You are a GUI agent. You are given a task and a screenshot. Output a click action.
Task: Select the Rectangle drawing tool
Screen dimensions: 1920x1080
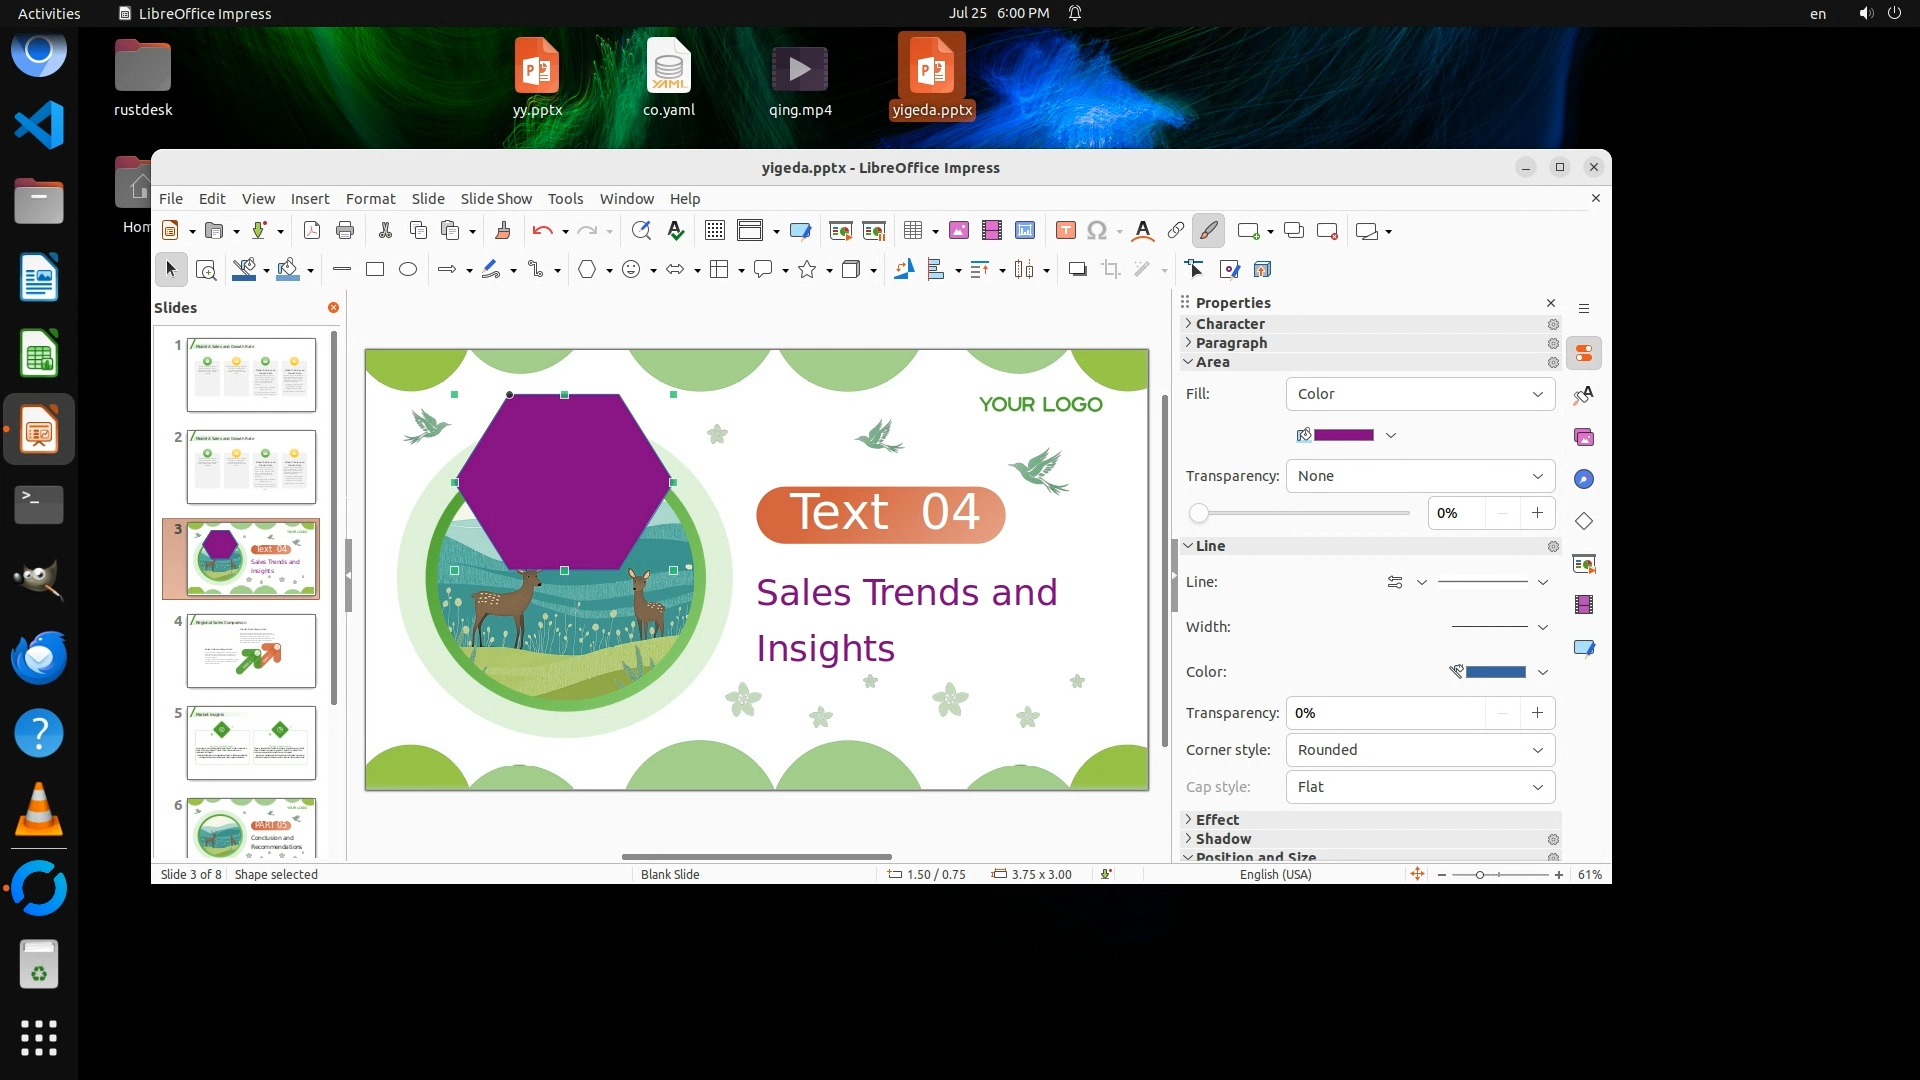coord(375,270)
